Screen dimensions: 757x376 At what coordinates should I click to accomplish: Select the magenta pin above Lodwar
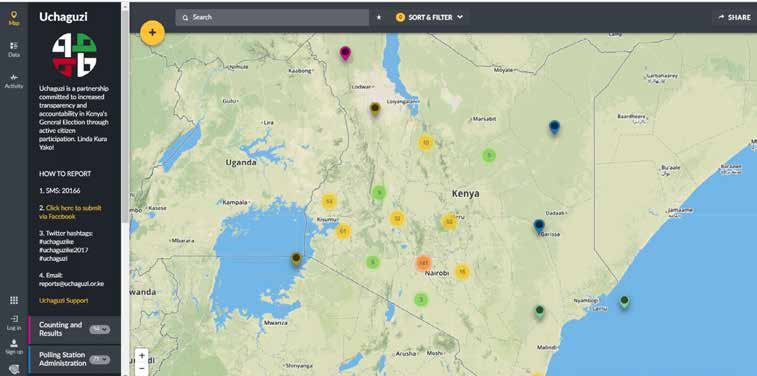345,53
